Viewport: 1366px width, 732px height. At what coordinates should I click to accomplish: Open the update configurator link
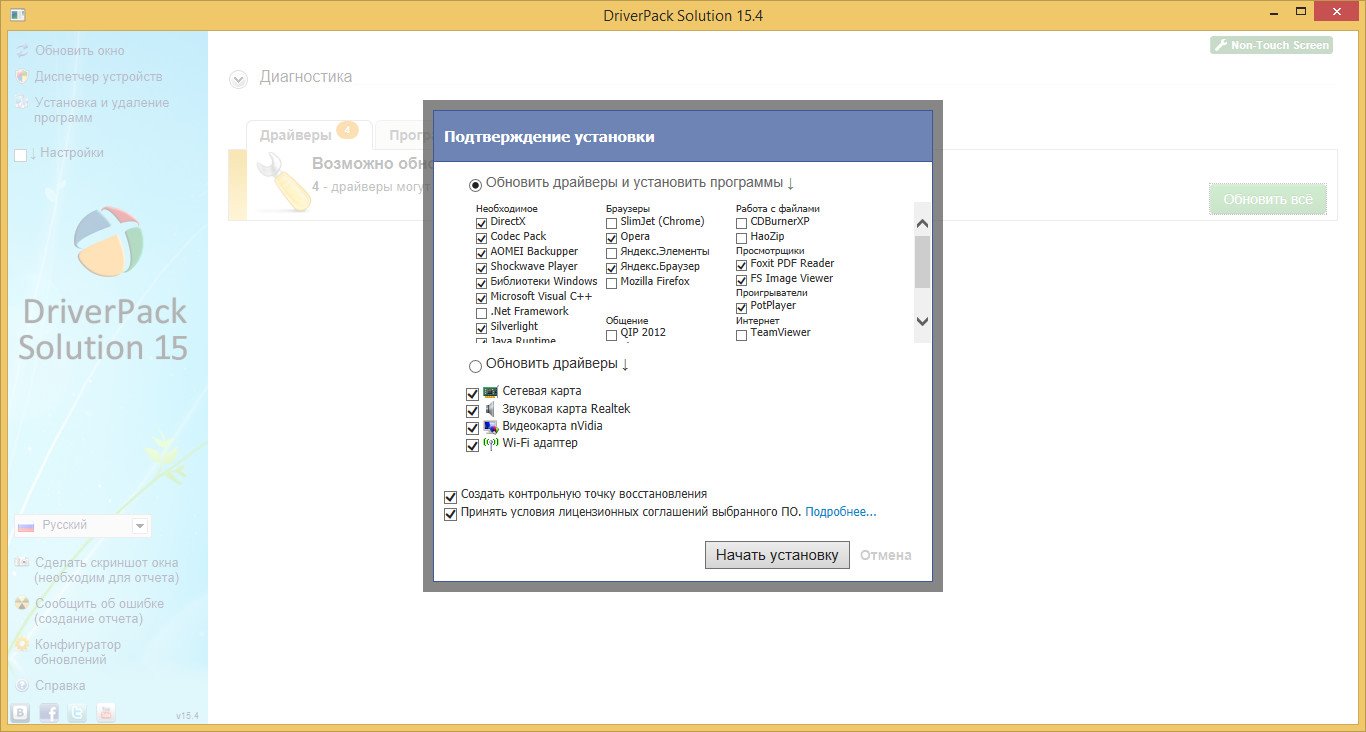(x=78, y=652)
